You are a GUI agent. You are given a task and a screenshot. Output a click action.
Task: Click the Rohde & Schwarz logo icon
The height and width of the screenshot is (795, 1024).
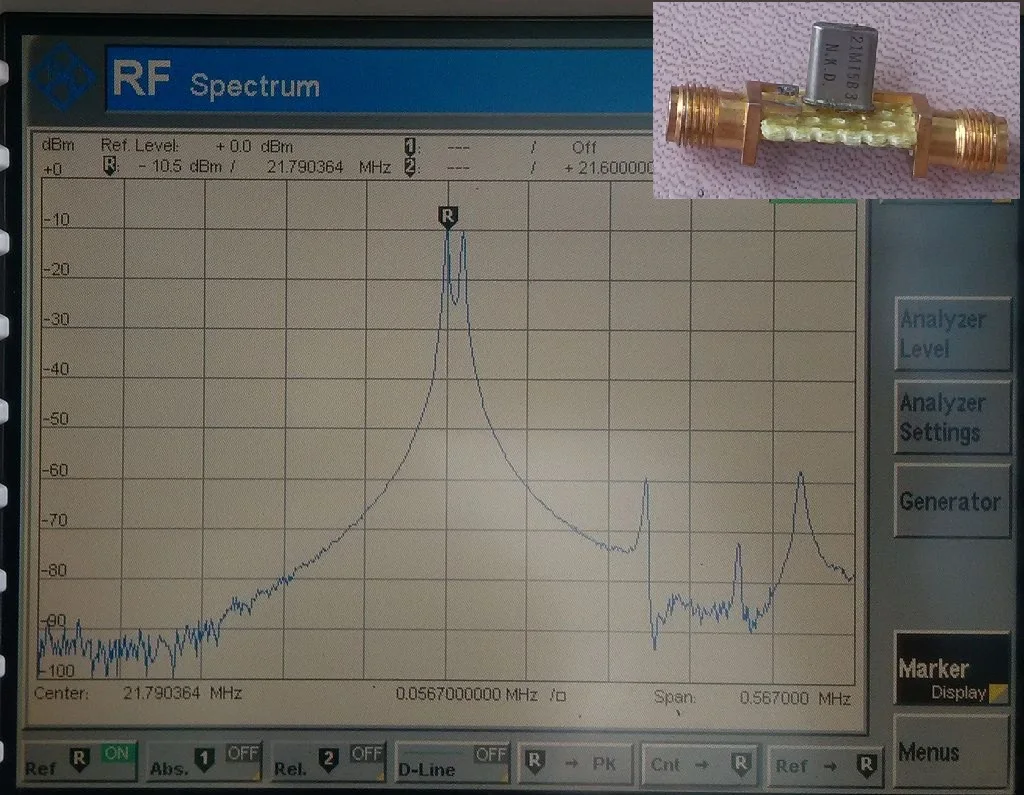(62, 77)
